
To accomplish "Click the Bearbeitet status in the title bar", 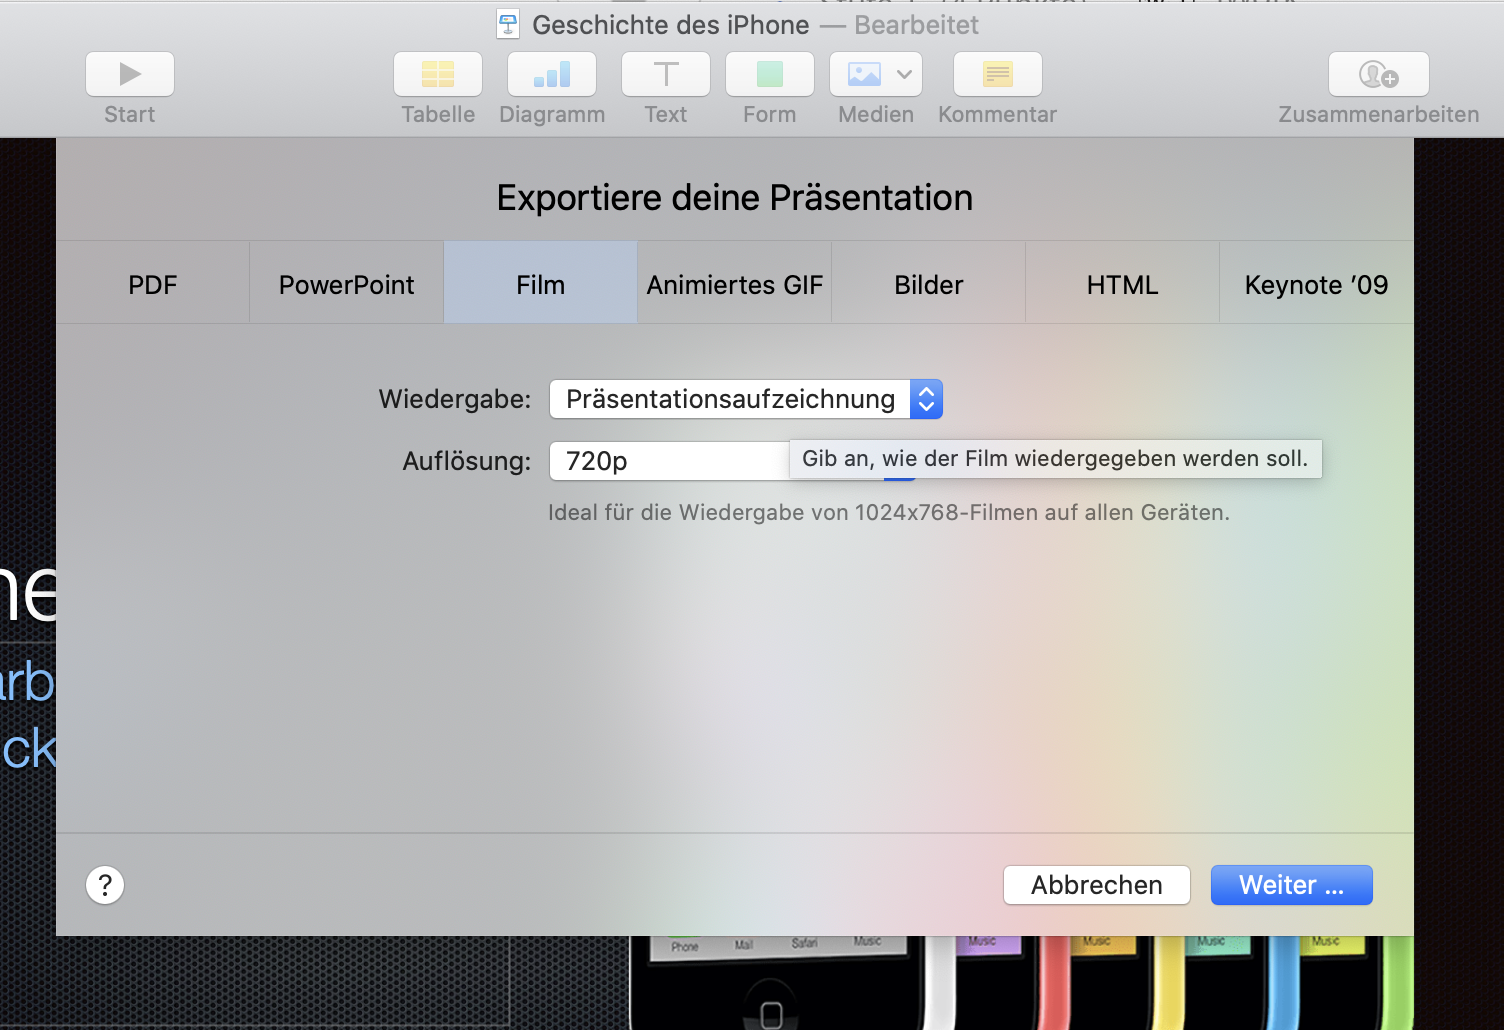I will click(x=917, y=25).
